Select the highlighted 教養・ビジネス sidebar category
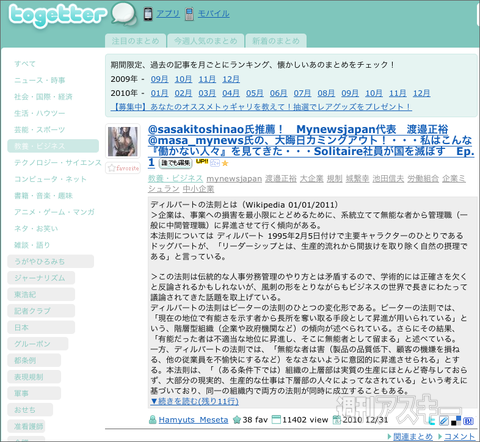Screen dimensions: 480x442 53,146
